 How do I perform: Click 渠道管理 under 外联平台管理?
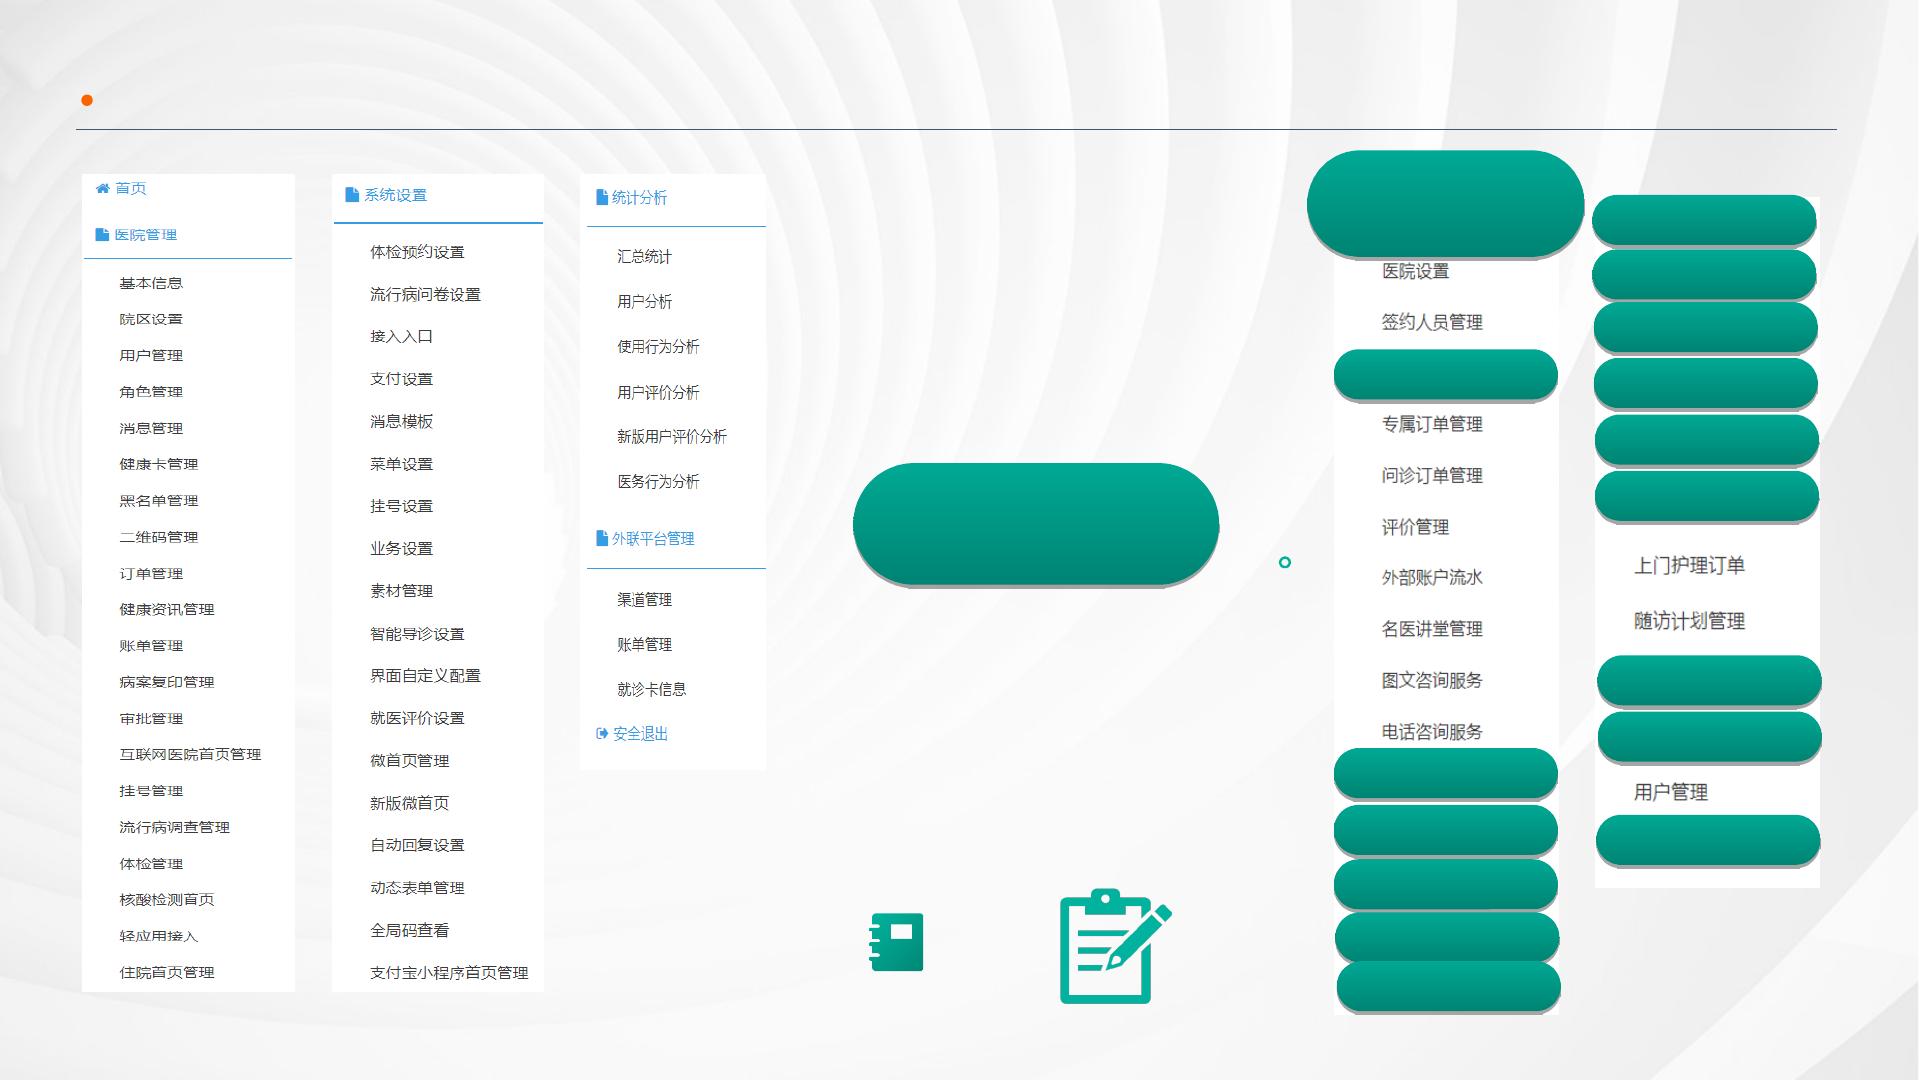pos(644,600)
